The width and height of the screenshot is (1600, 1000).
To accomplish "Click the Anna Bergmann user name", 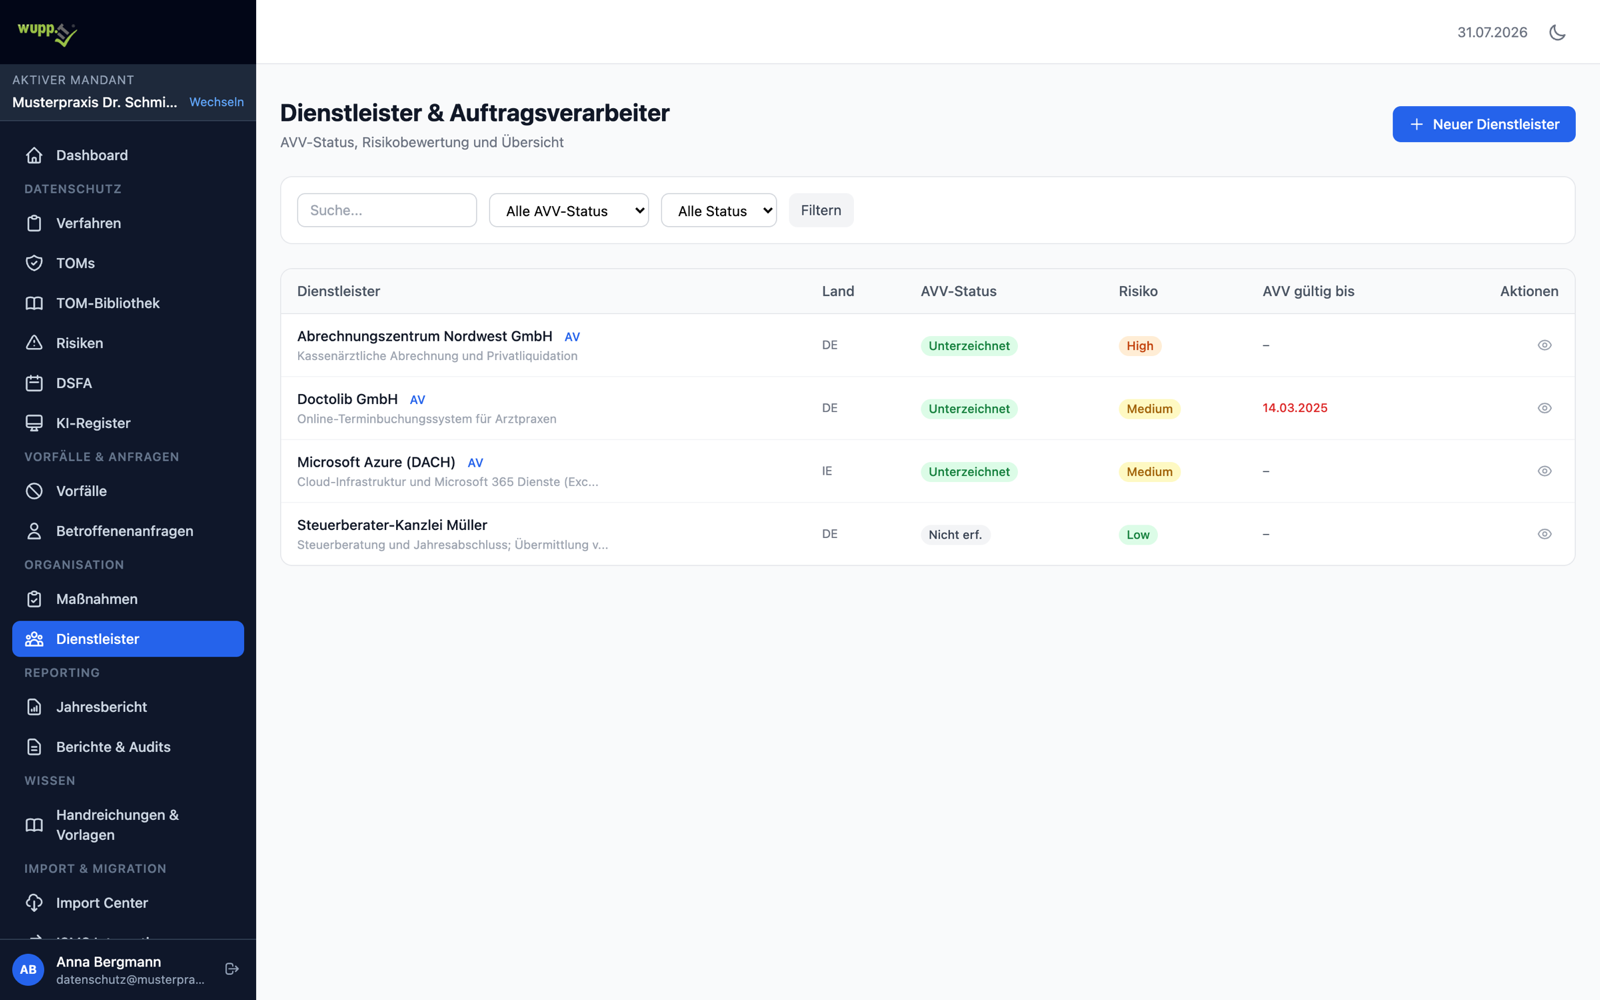I will click(x=108, y=961).
